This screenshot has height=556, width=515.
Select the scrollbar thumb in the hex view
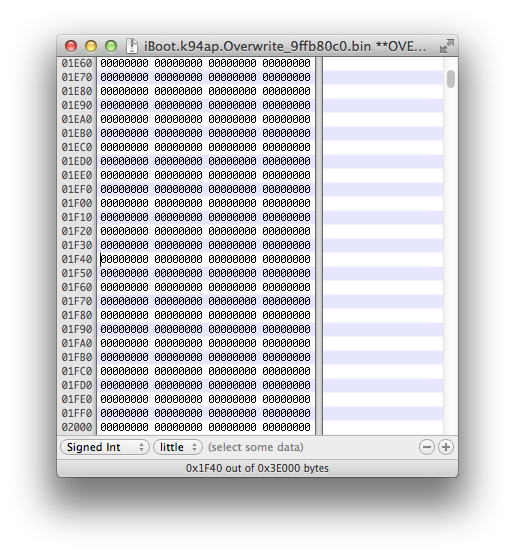[x=451, y=79]
